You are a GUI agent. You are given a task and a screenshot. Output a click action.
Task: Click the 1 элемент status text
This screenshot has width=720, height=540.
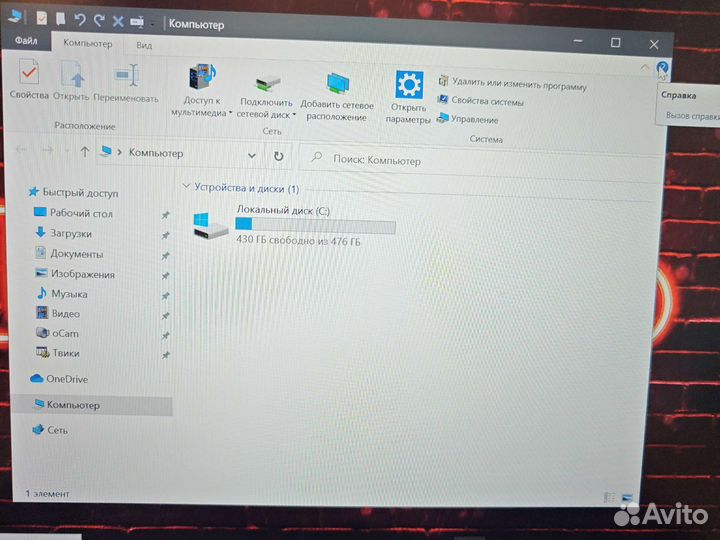47,494
